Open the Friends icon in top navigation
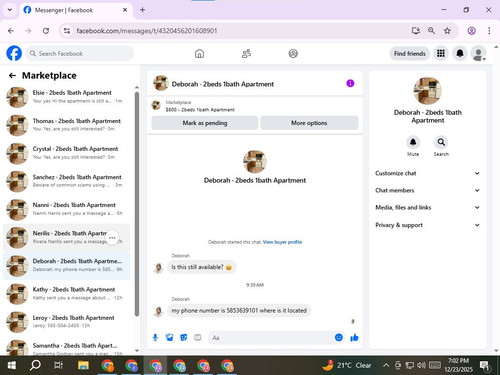500x375 pixels. pyautogui.click(x=246, y=53)
